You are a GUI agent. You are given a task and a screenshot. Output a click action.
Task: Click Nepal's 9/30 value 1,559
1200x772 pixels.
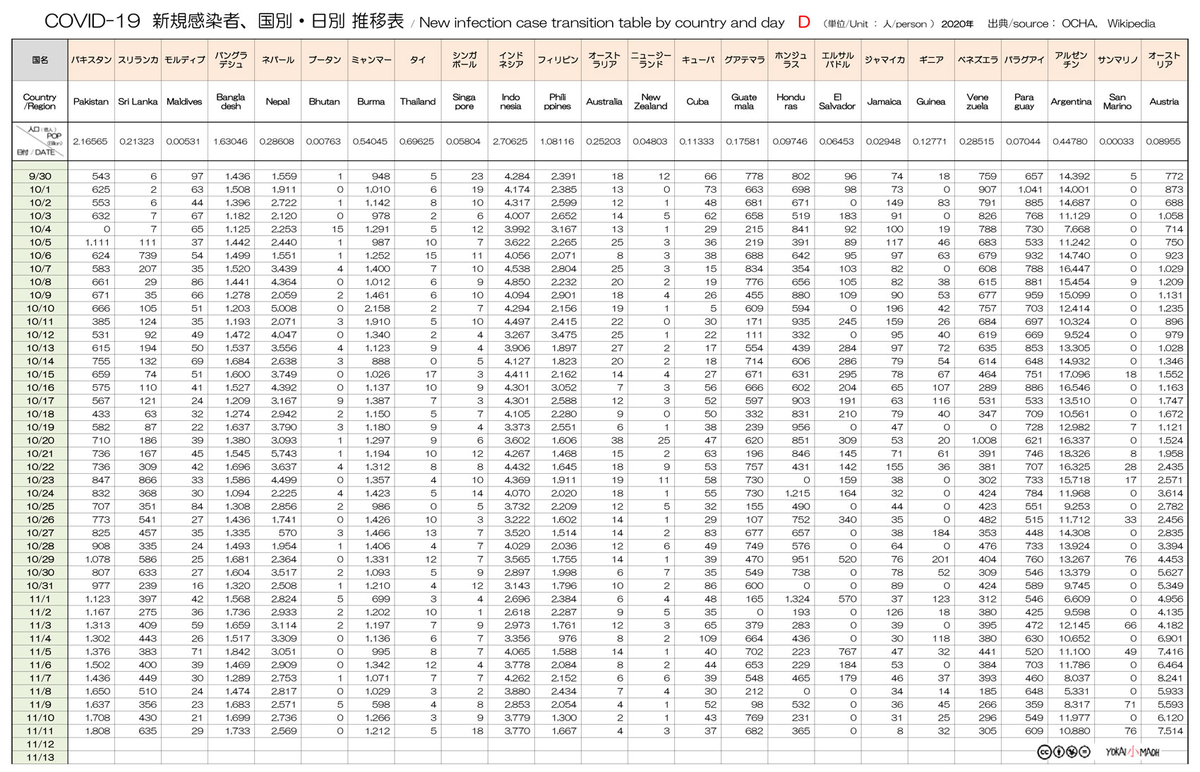pos(285,177)
